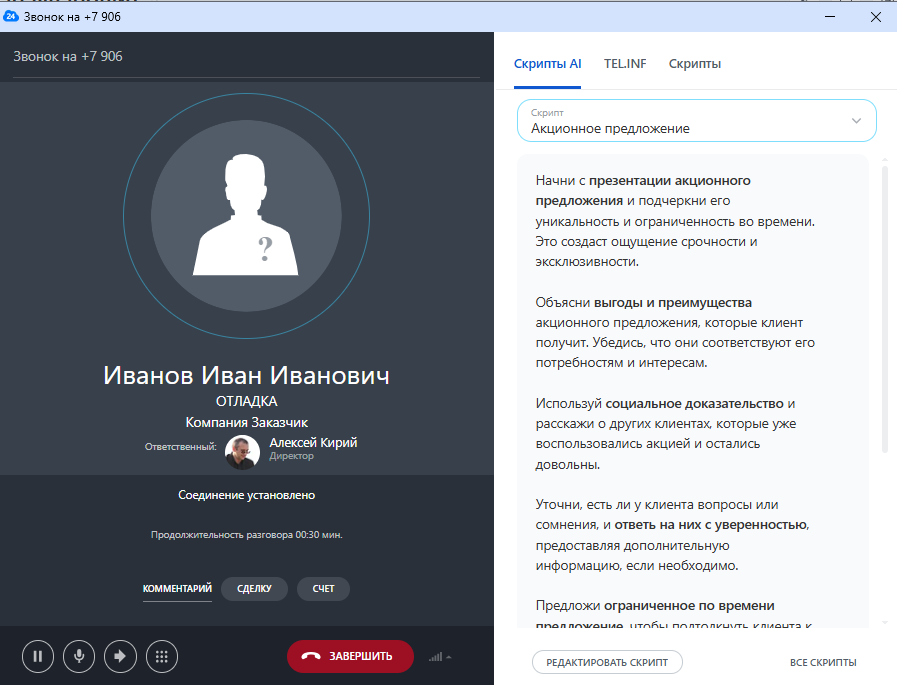Open the Скрипты tab
897x685 pixels.
pyautogui.click(x=694, y=64)
